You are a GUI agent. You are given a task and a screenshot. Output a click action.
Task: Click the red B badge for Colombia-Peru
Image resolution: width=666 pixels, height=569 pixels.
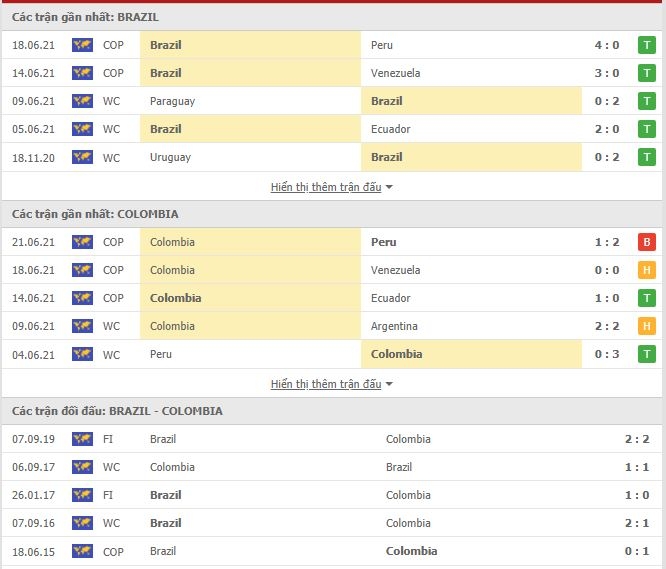point(647,242)
